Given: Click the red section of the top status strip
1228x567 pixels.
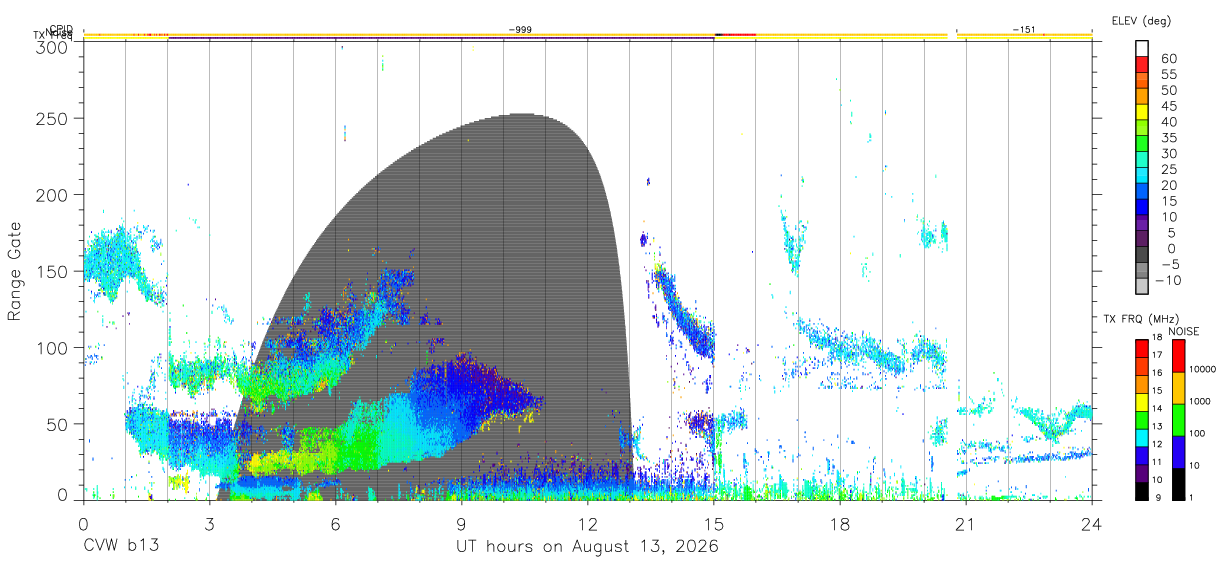Looking at the screenshot, I should coord(738,35).
